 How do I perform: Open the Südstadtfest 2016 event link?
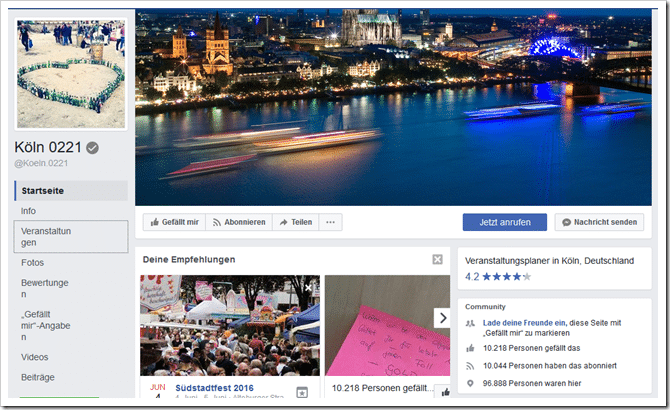(215, 388)
